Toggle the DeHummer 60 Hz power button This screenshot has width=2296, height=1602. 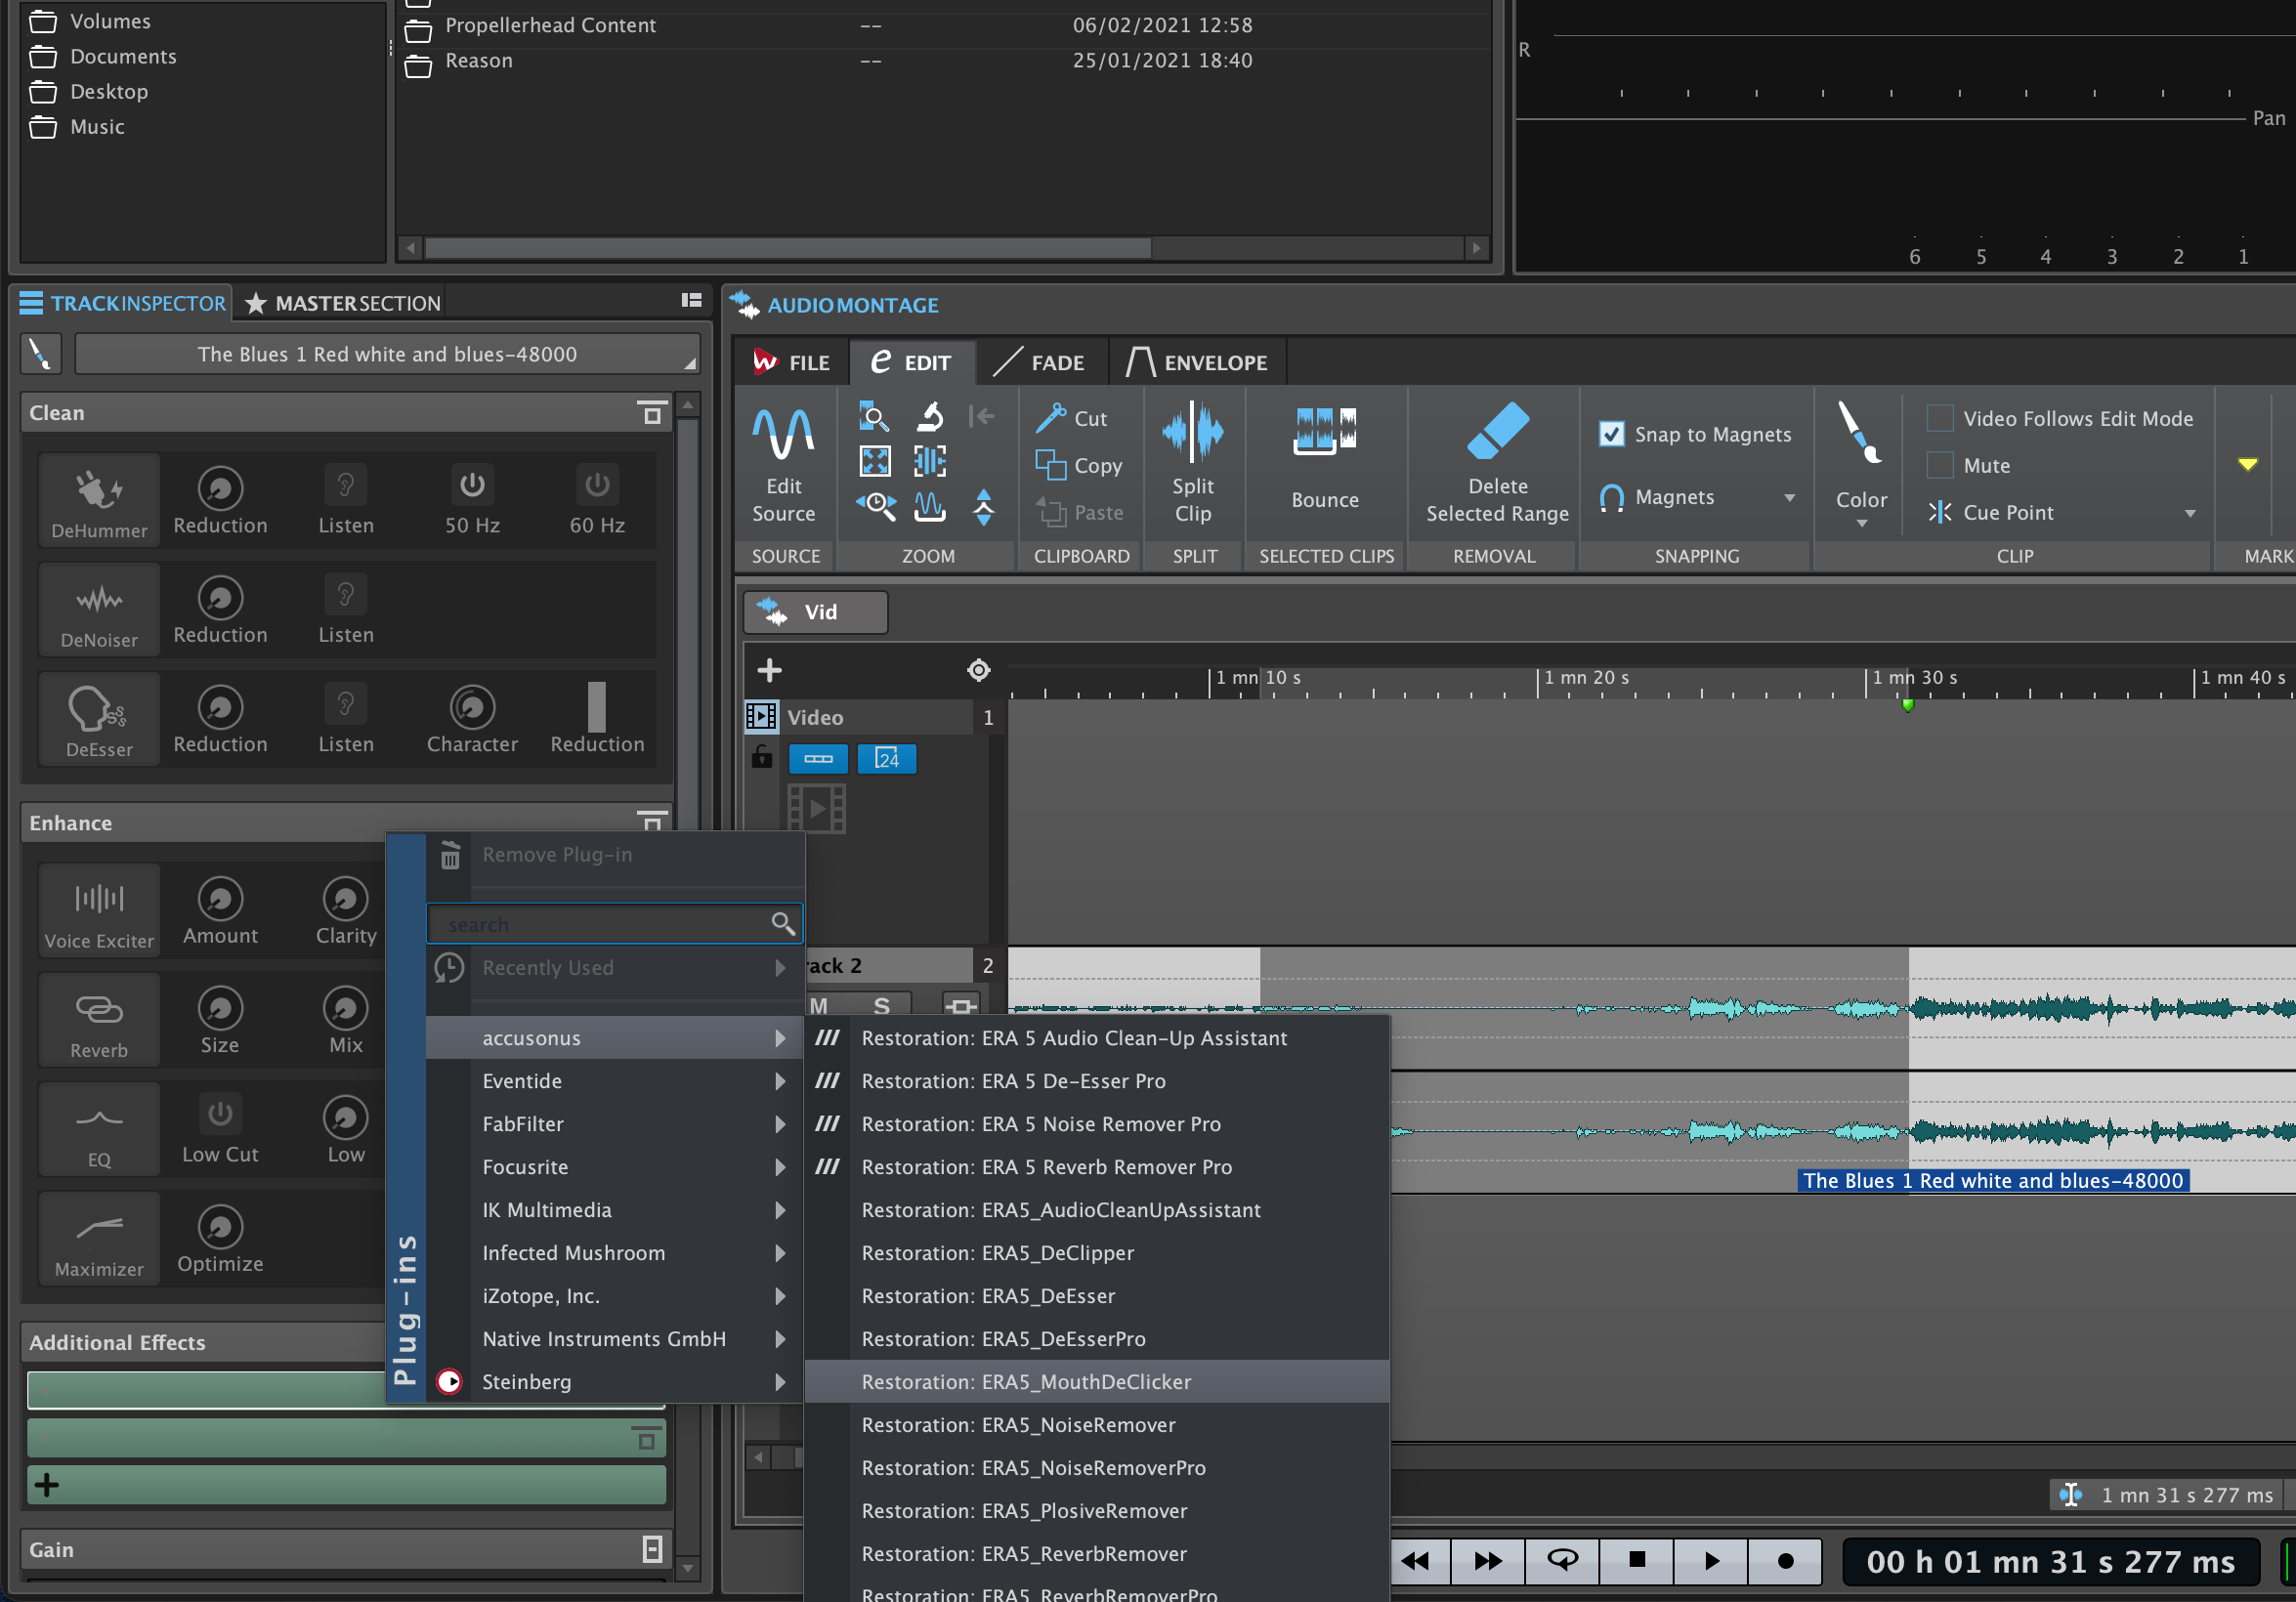597,485
